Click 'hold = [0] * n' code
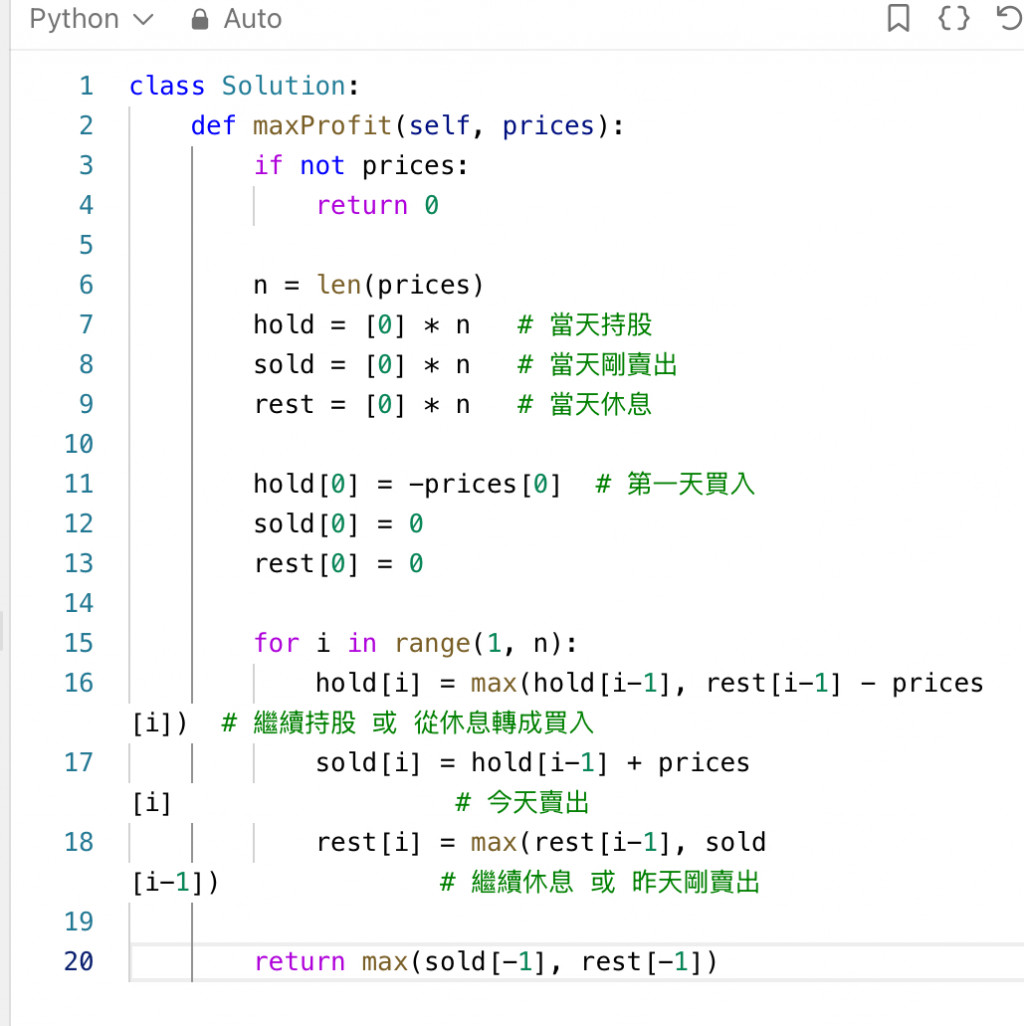Viewport: 1024px width, 1026px height. [x=362, y=325]
